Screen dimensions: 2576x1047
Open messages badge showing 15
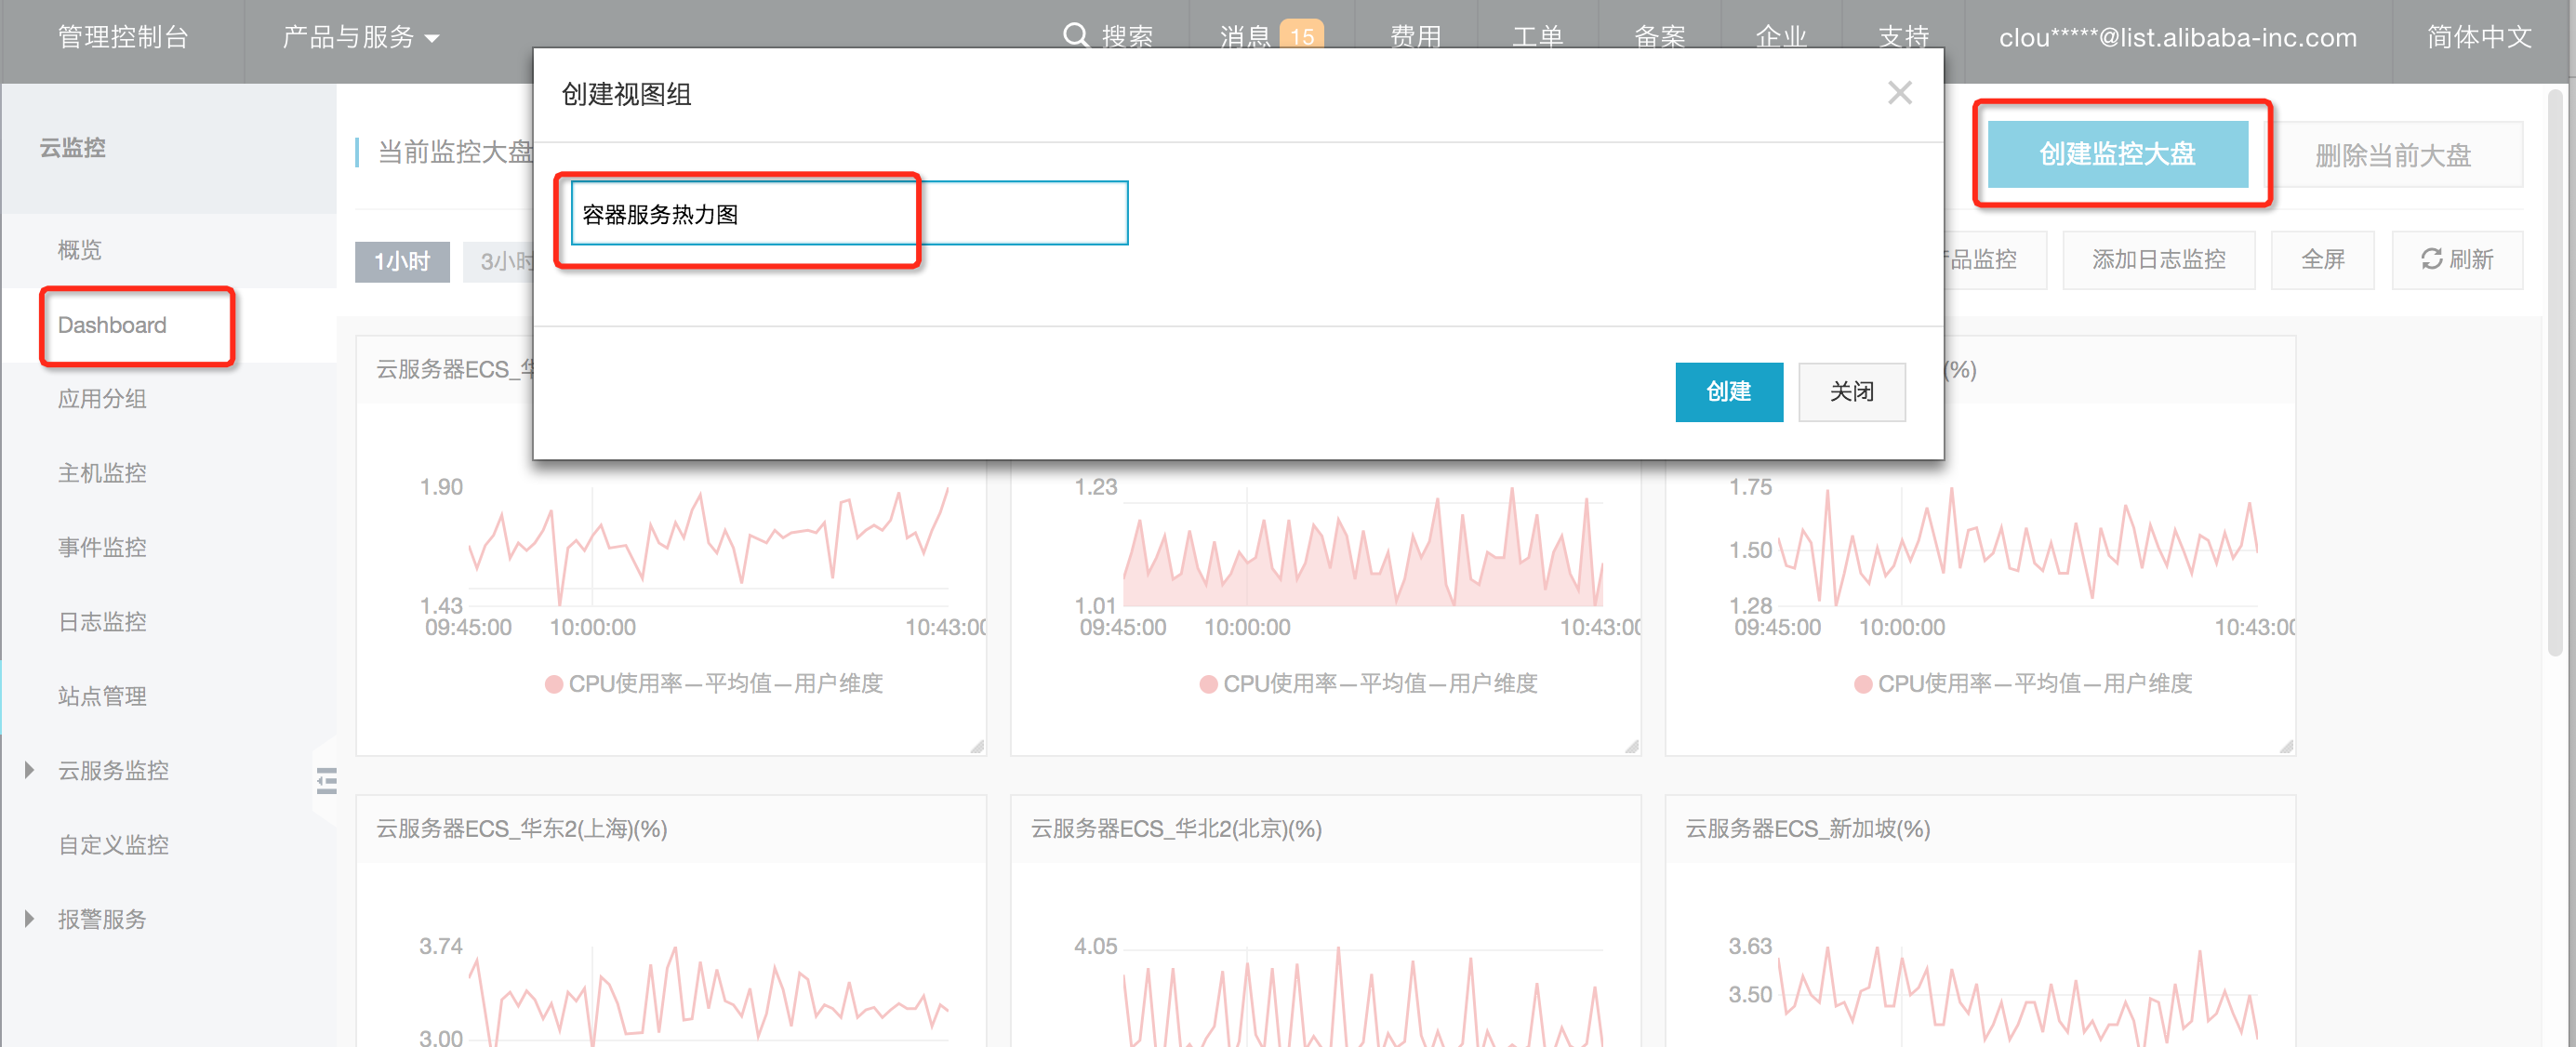(x=1301, y=36)
